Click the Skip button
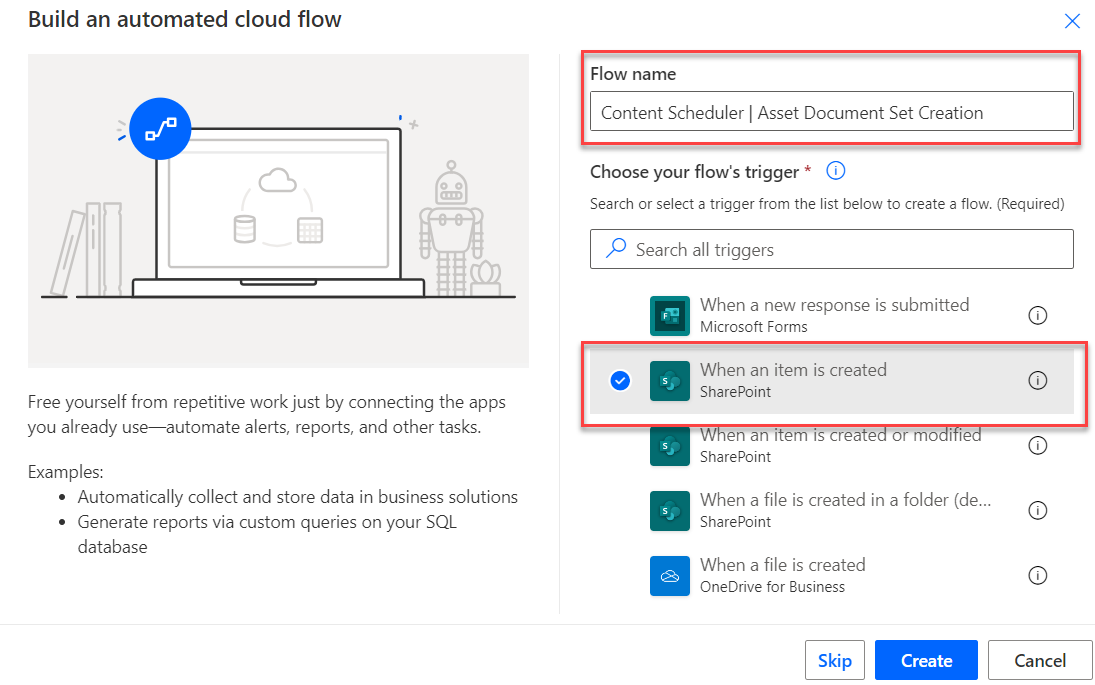1095x685 pixels. (835, 660)
